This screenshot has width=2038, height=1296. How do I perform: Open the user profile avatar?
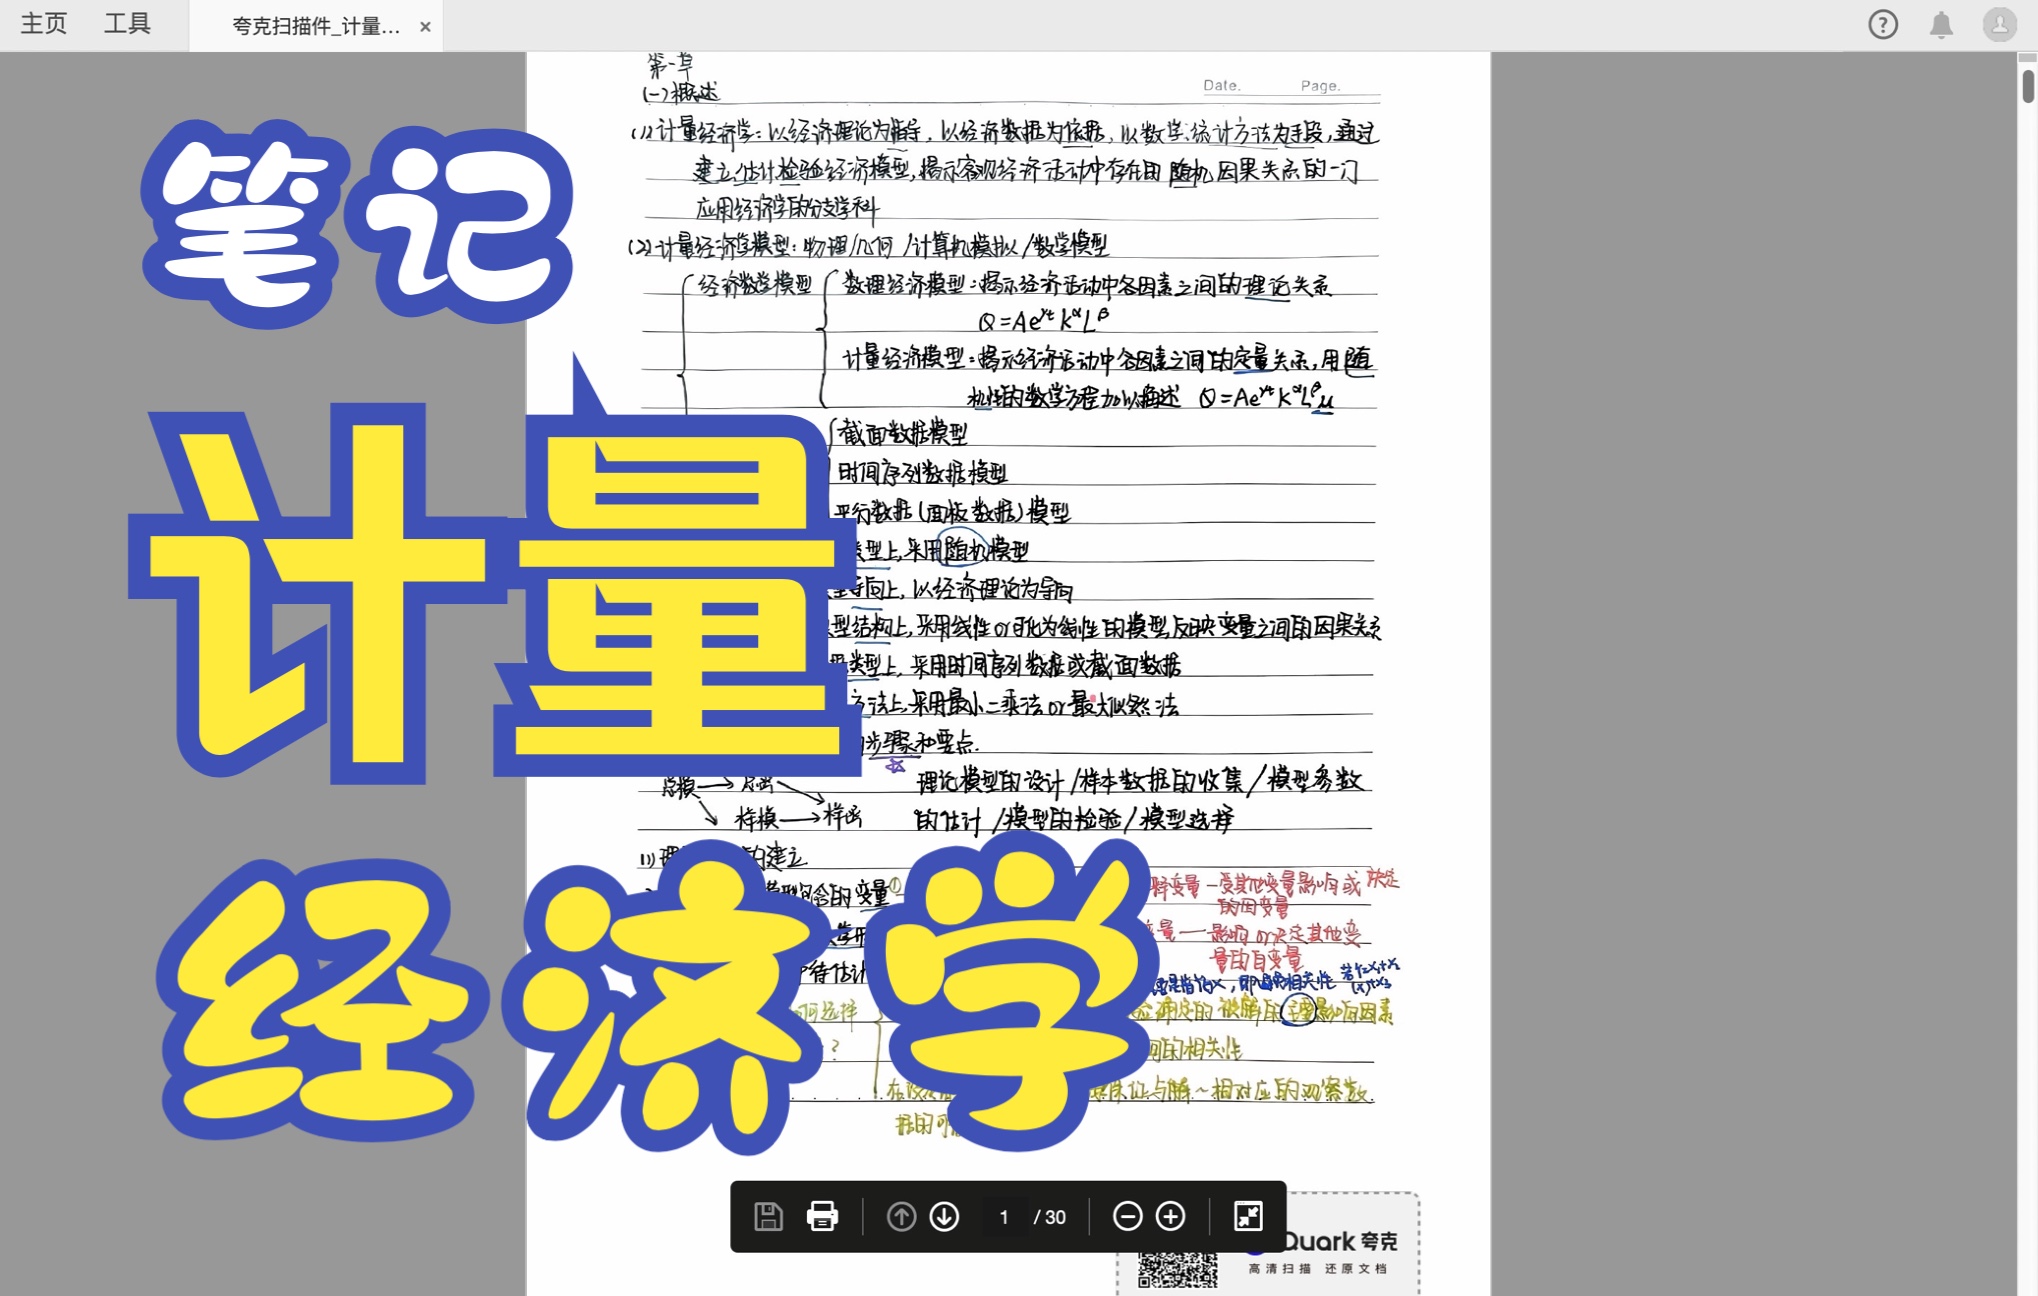[1999, 24]
